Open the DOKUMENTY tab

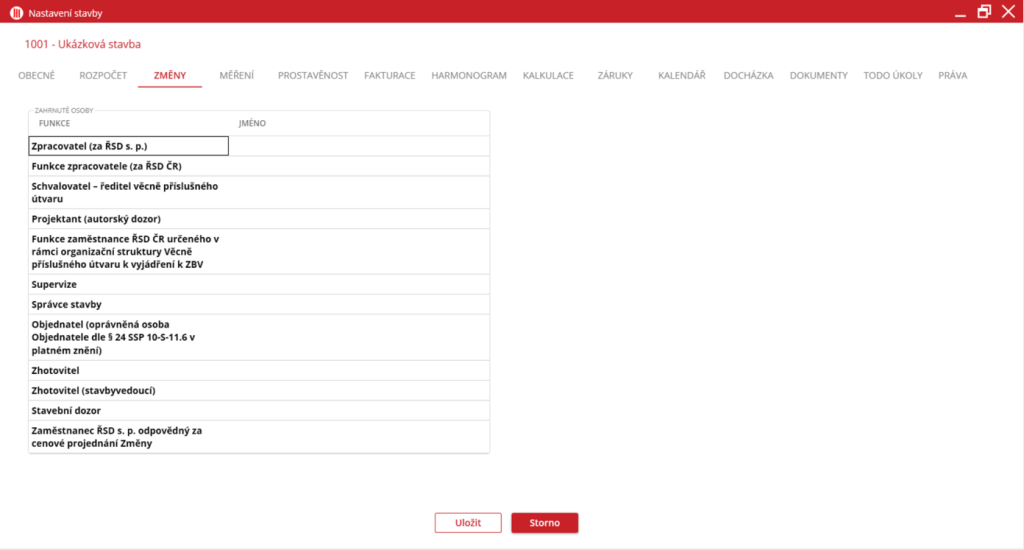tap(818, 75)
